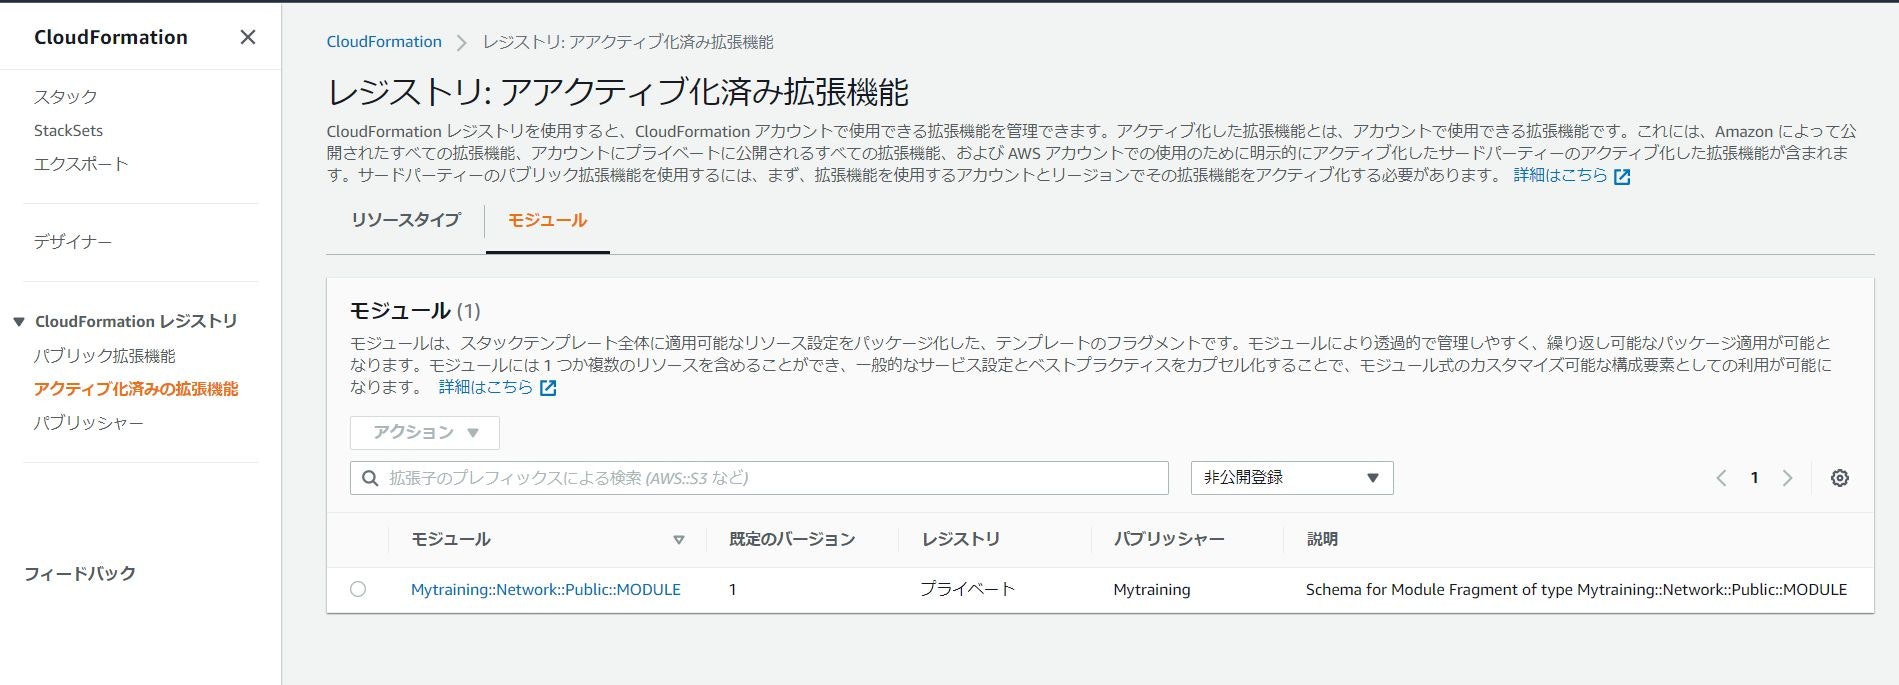Open the 非公開登録 filter dropdown
Viewport: 1899px width, 685px height.
(1292, 478)
